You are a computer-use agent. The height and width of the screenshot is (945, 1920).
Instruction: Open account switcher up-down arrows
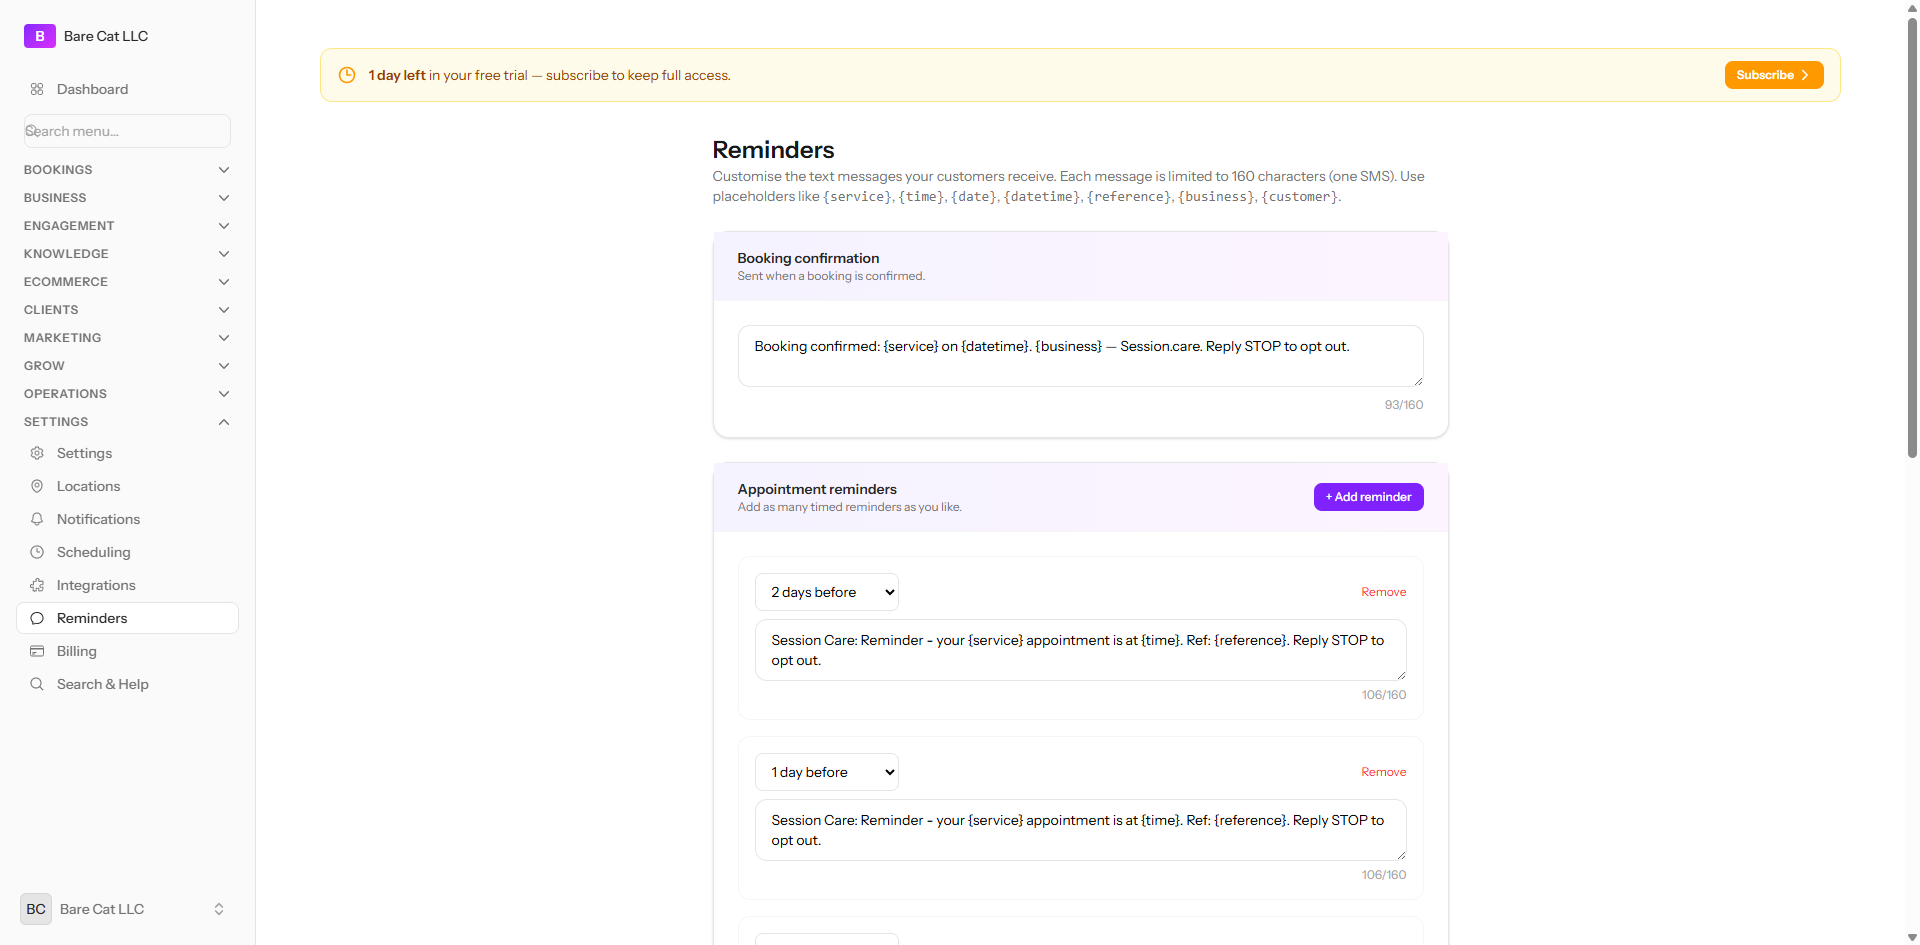(x=219, y=909)
